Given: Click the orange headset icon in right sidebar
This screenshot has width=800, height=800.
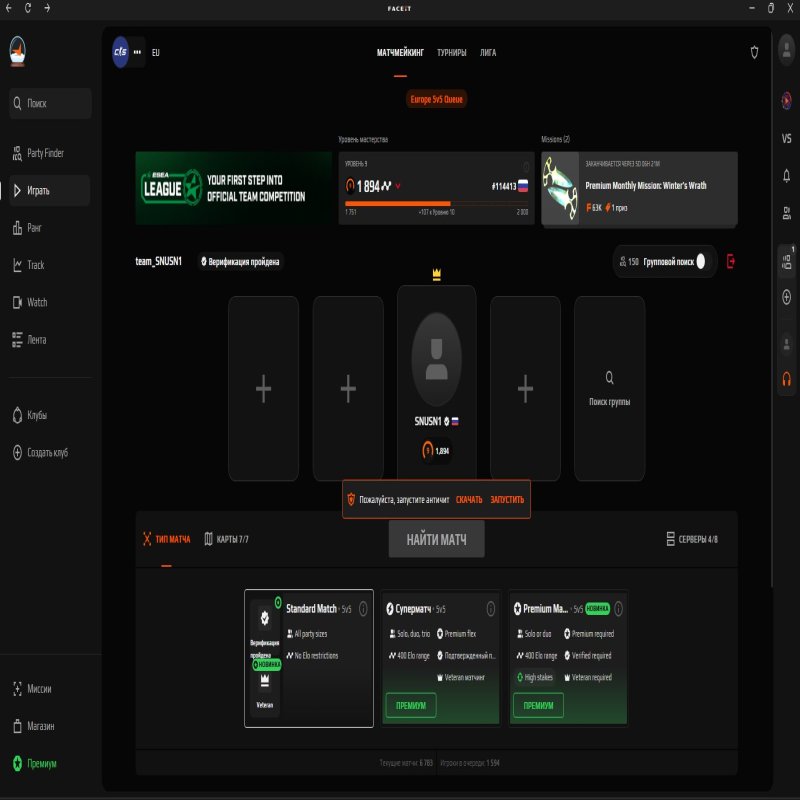Looking at the screenshot, I should 785,381.
